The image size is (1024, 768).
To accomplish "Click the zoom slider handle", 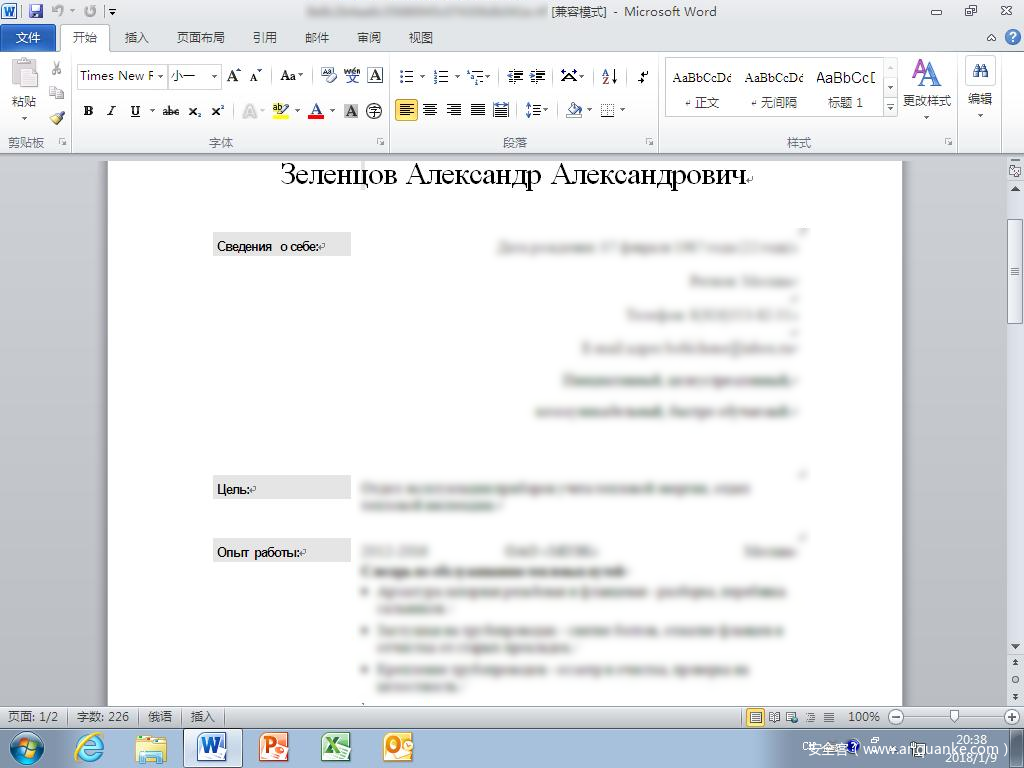I will (x=955, y=717).
